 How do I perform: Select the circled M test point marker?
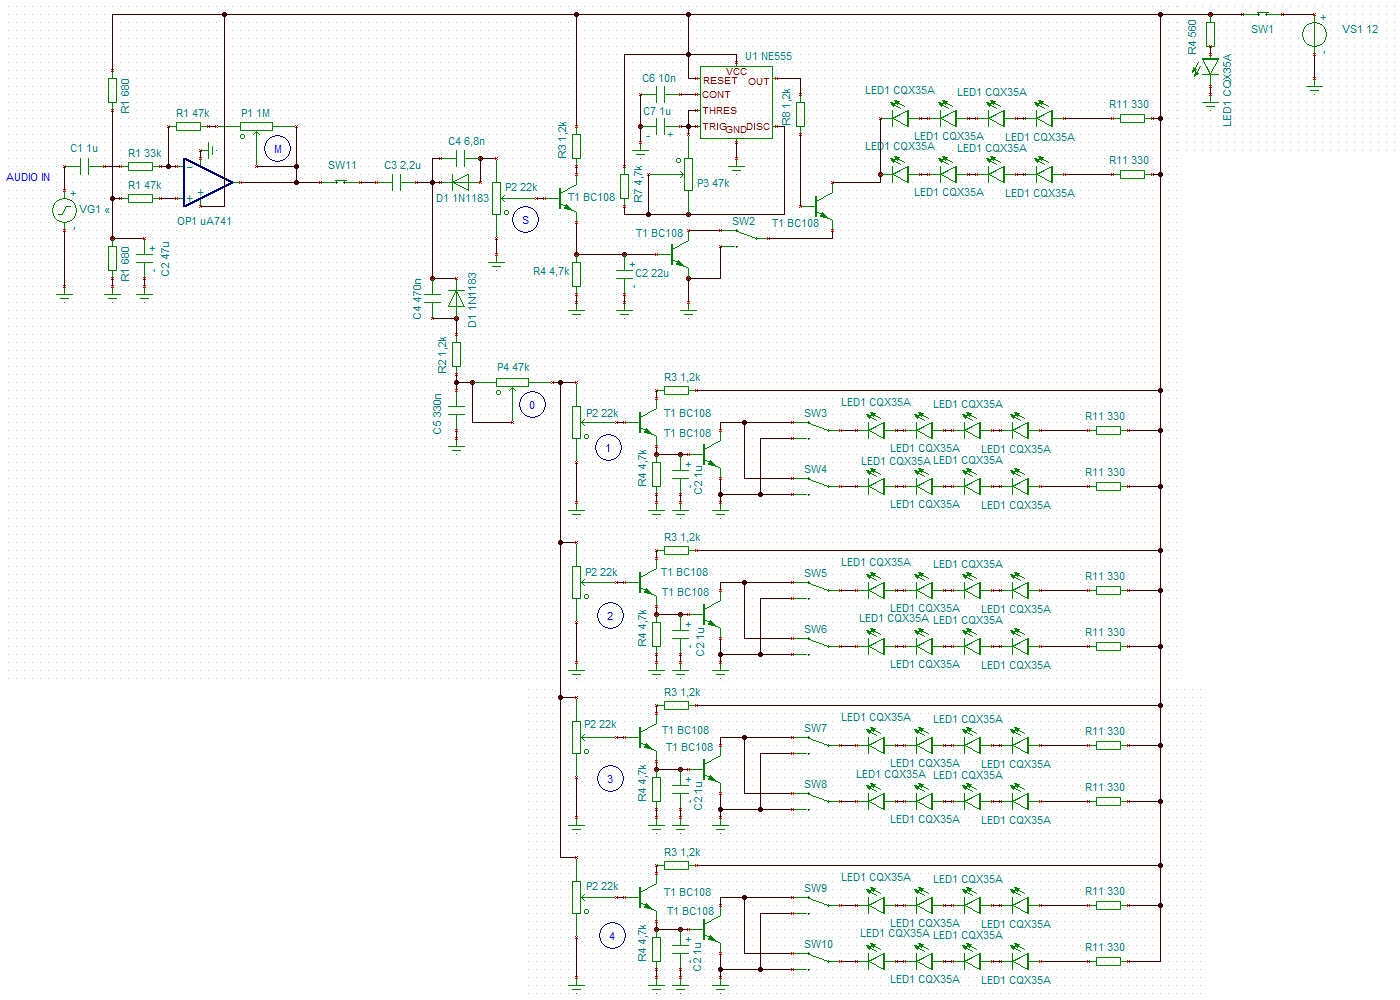pyautogui.click(x=277, y=149)
